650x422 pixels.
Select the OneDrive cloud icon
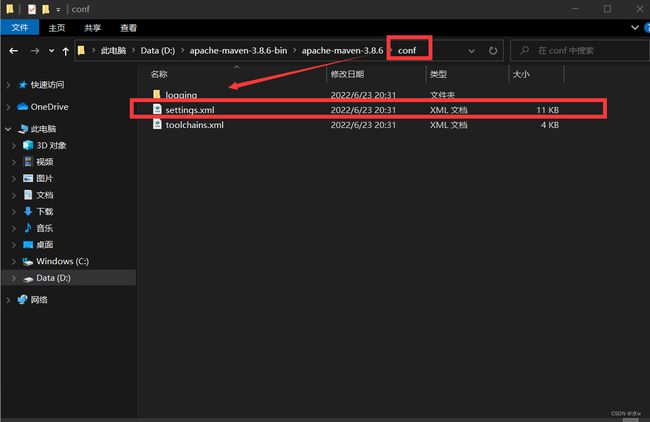(x=22, y=107)
